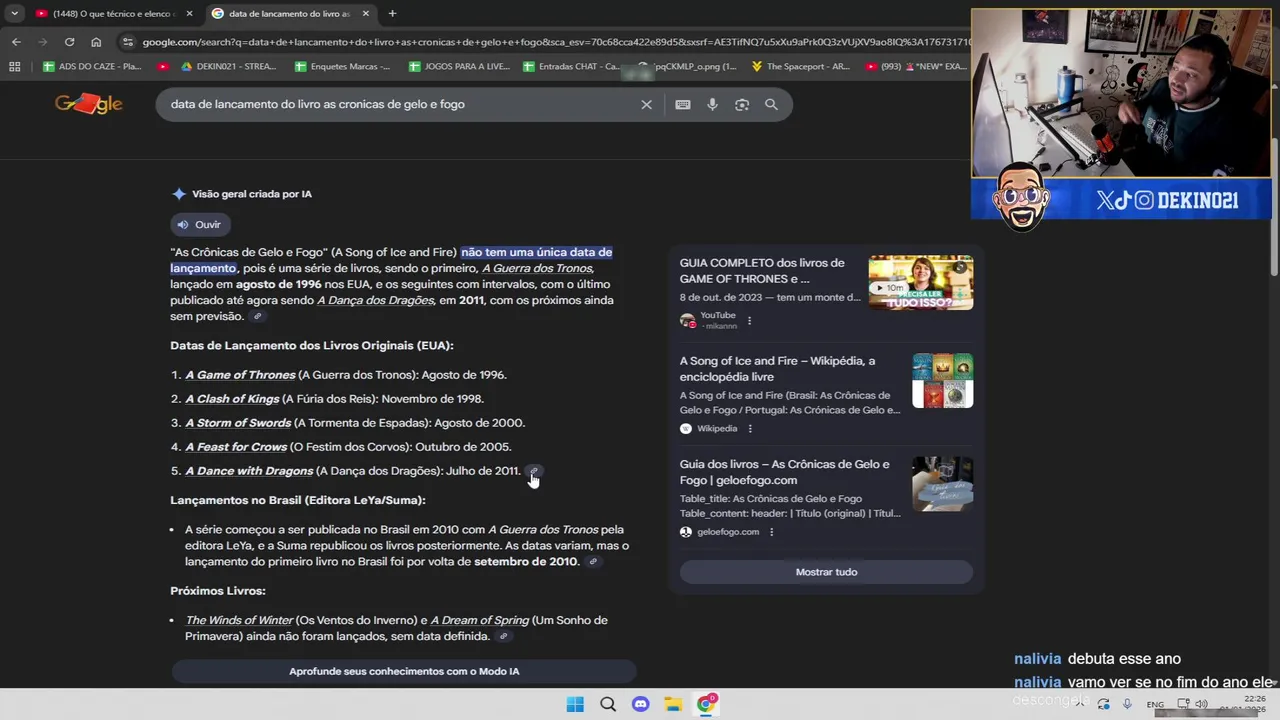Open the 'DEKINO21 - STREA...' bookmark

coord(228,66)
